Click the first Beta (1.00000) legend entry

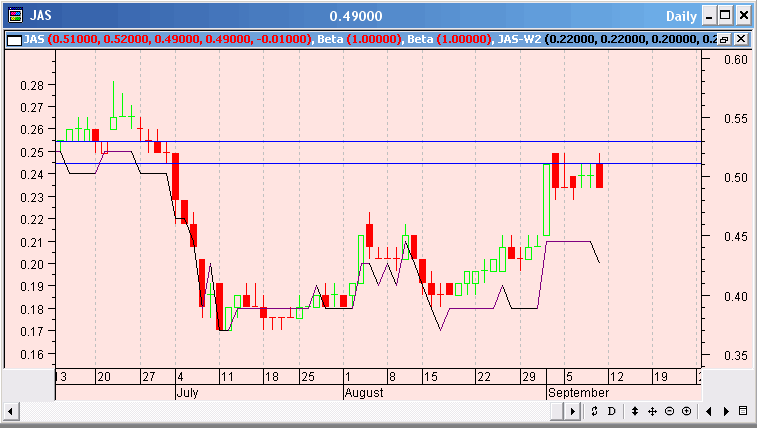click(x=359, y=39)
